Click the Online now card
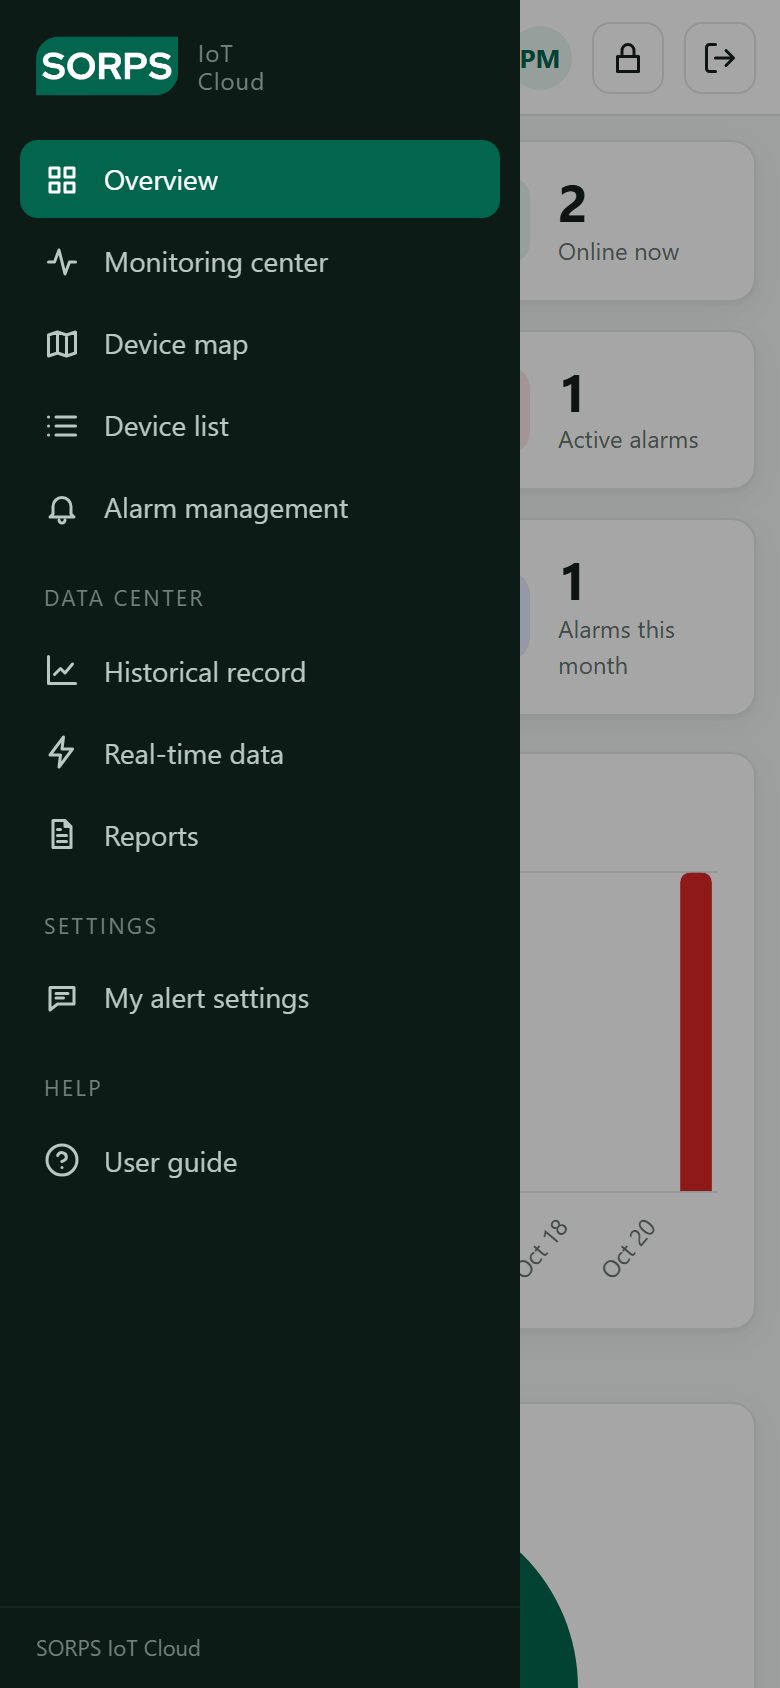Screen dimensions: 780x1688 637,221
